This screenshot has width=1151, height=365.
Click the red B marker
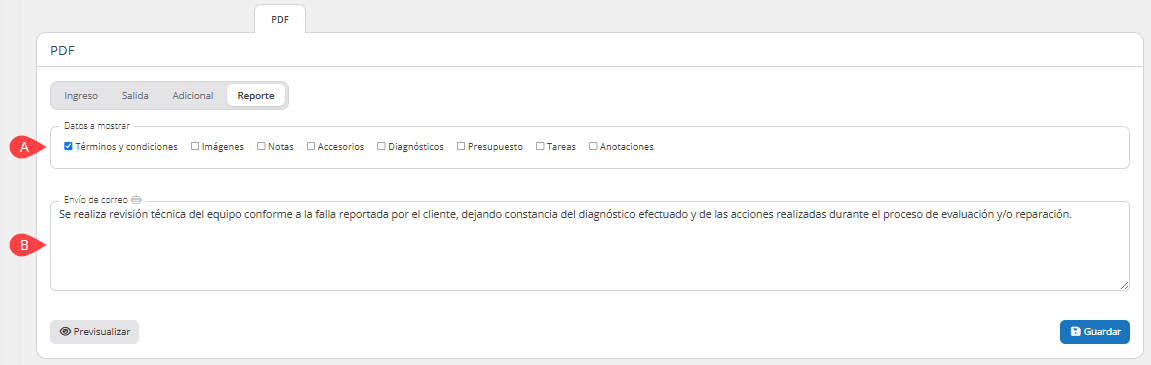coord(27,245)
